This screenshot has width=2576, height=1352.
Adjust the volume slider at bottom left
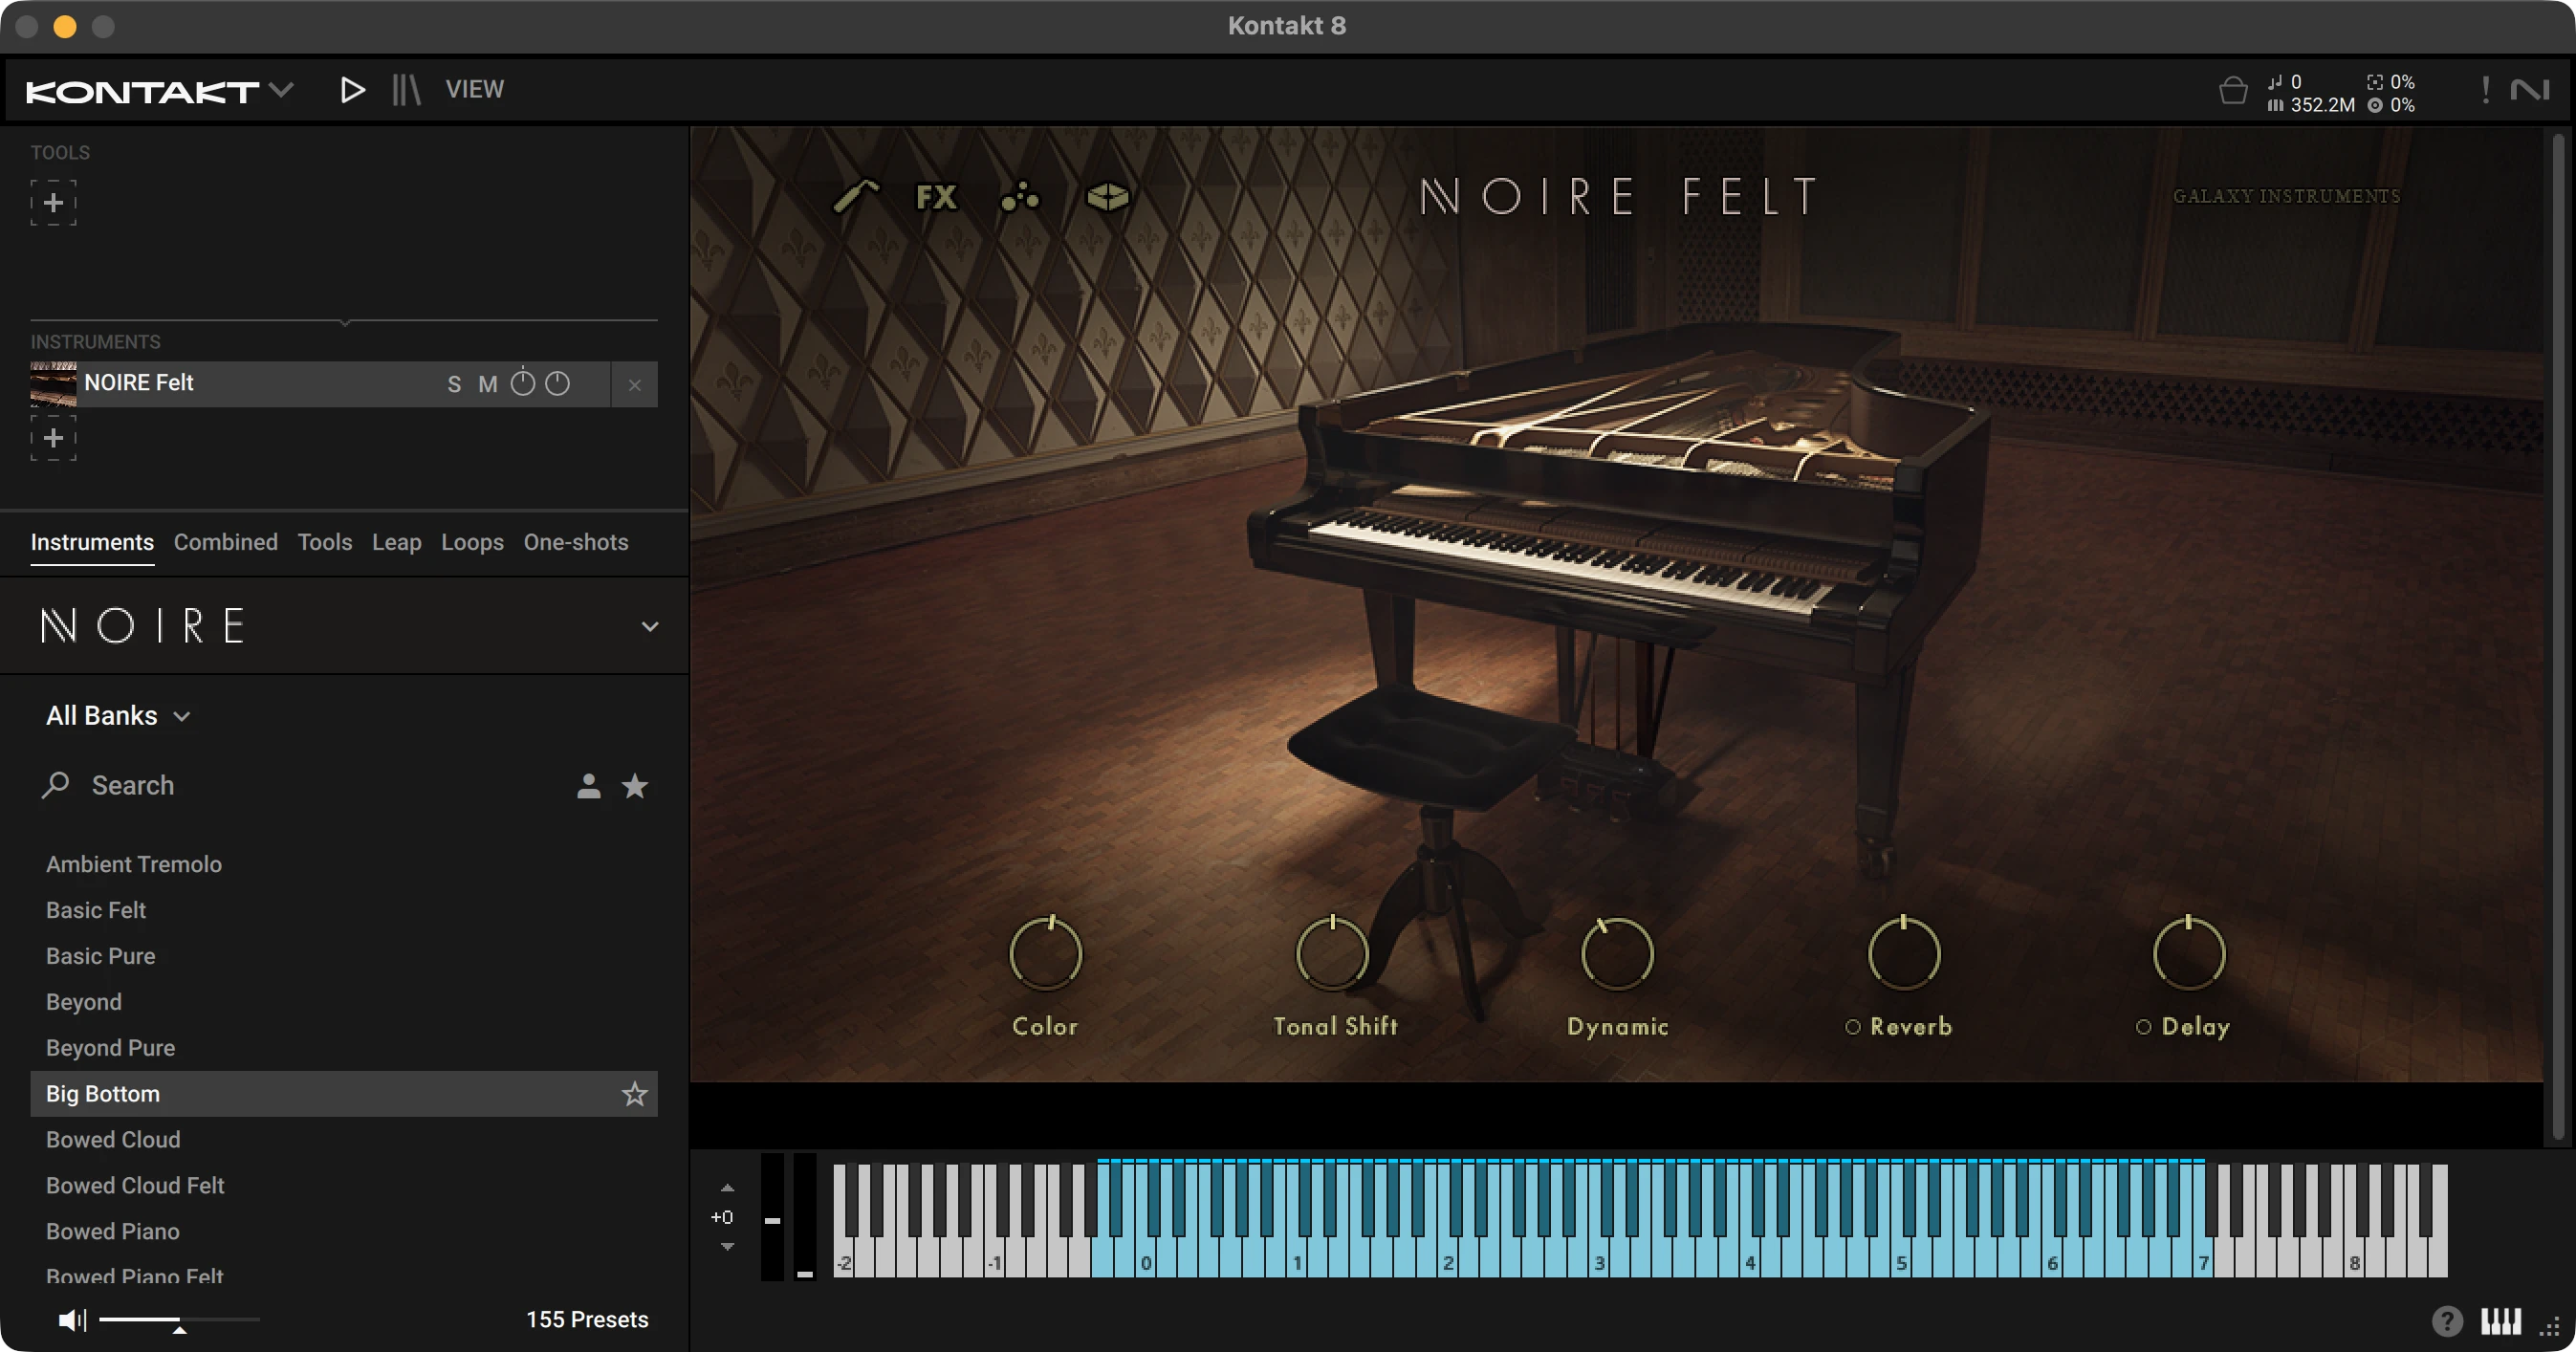180,1319
